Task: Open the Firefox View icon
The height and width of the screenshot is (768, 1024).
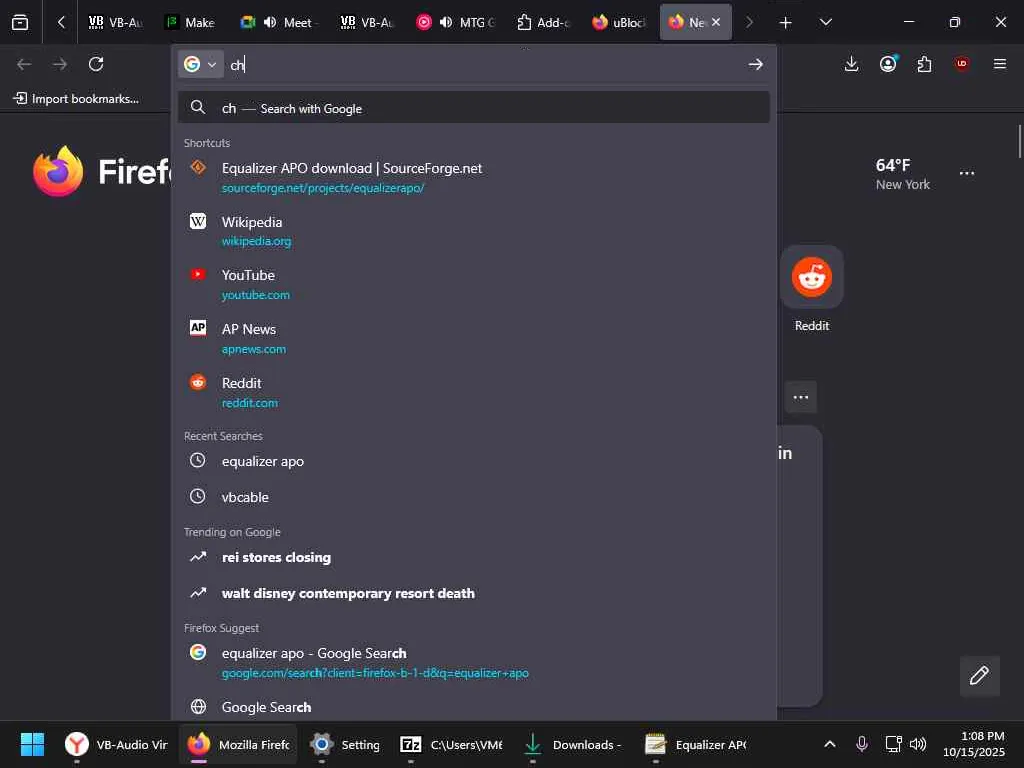Action: [x=20, y=22]
